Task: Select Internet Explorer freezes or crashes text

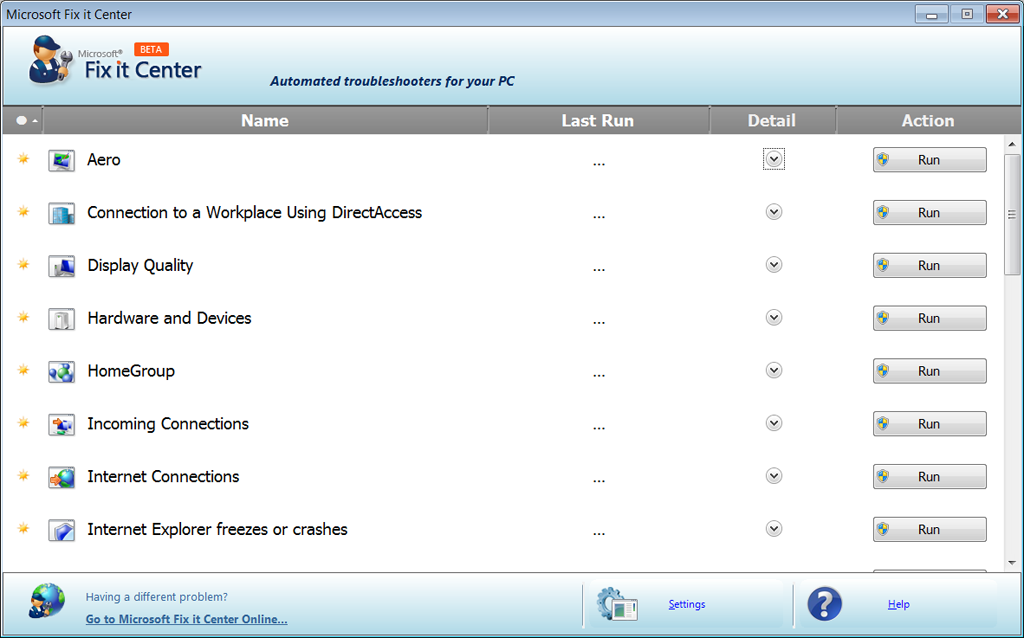Action: tap(217, 530)
